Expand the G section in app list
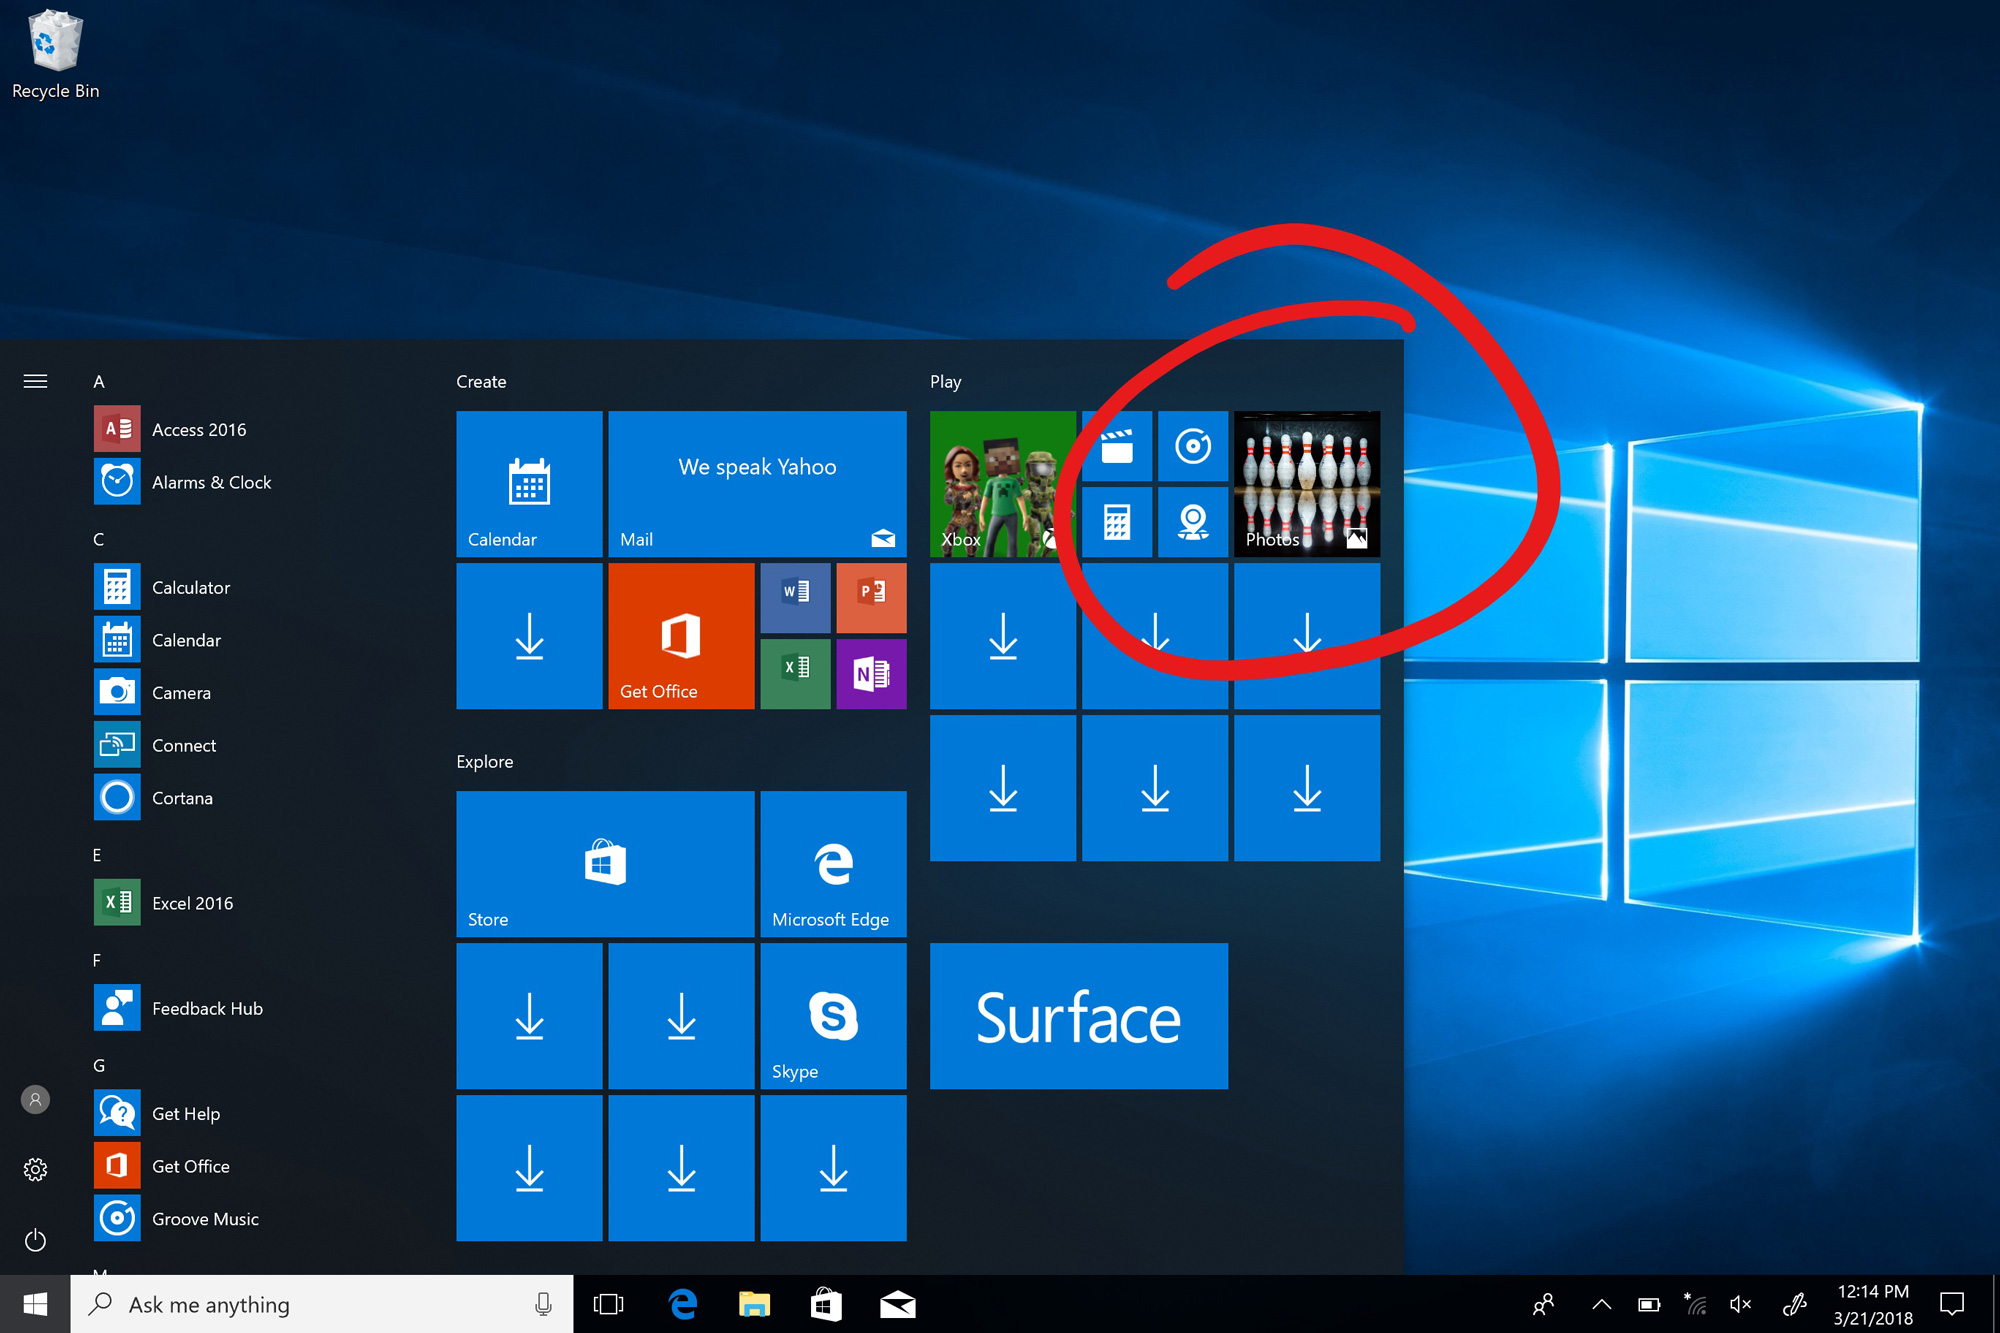 pyautogui.click(x=101, y=1059)
